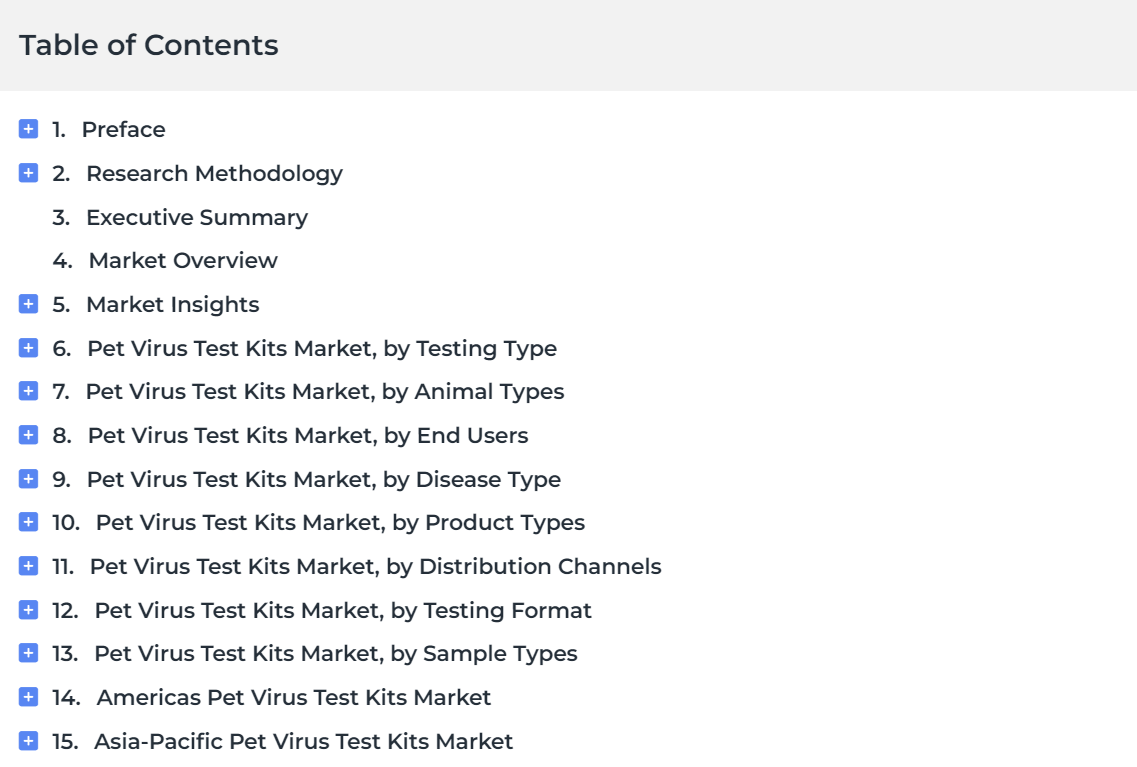Click the Research Methodology title text
This screenshot has width=1137, height=767.
coord(215,174)
